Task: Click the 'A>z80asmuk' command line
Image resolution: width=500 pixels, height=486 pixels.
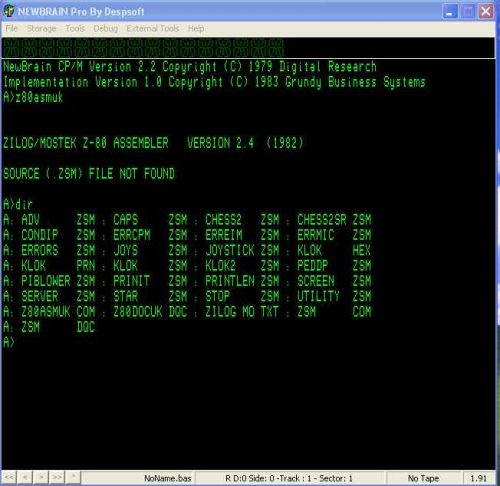Action: pos(33,97)
